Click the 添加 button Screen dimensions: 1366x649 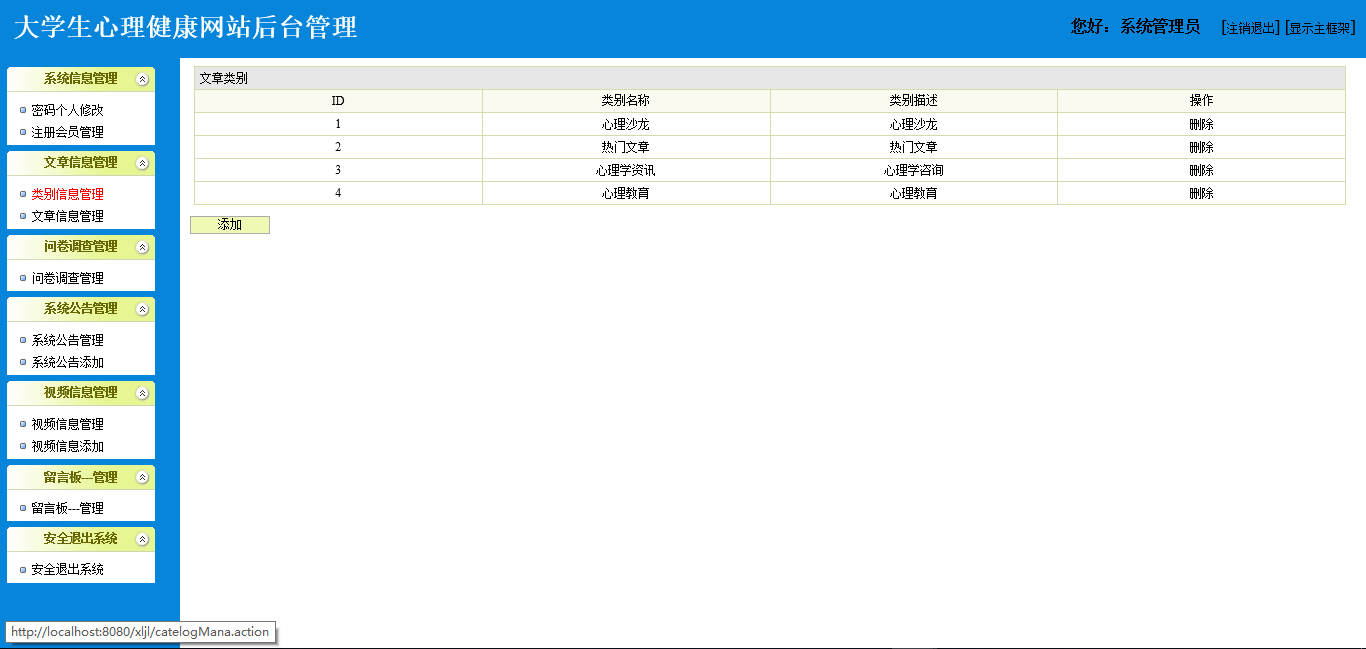(x=230, y=225)
